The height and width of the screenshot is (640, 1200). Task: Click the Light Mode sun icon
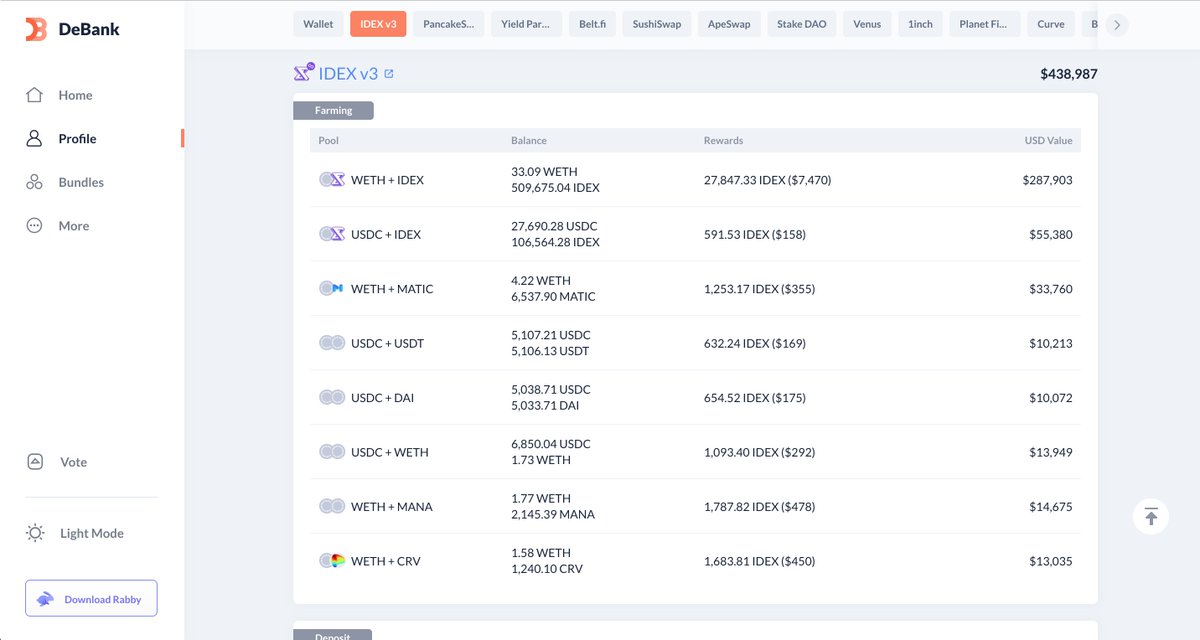point(35,533)
